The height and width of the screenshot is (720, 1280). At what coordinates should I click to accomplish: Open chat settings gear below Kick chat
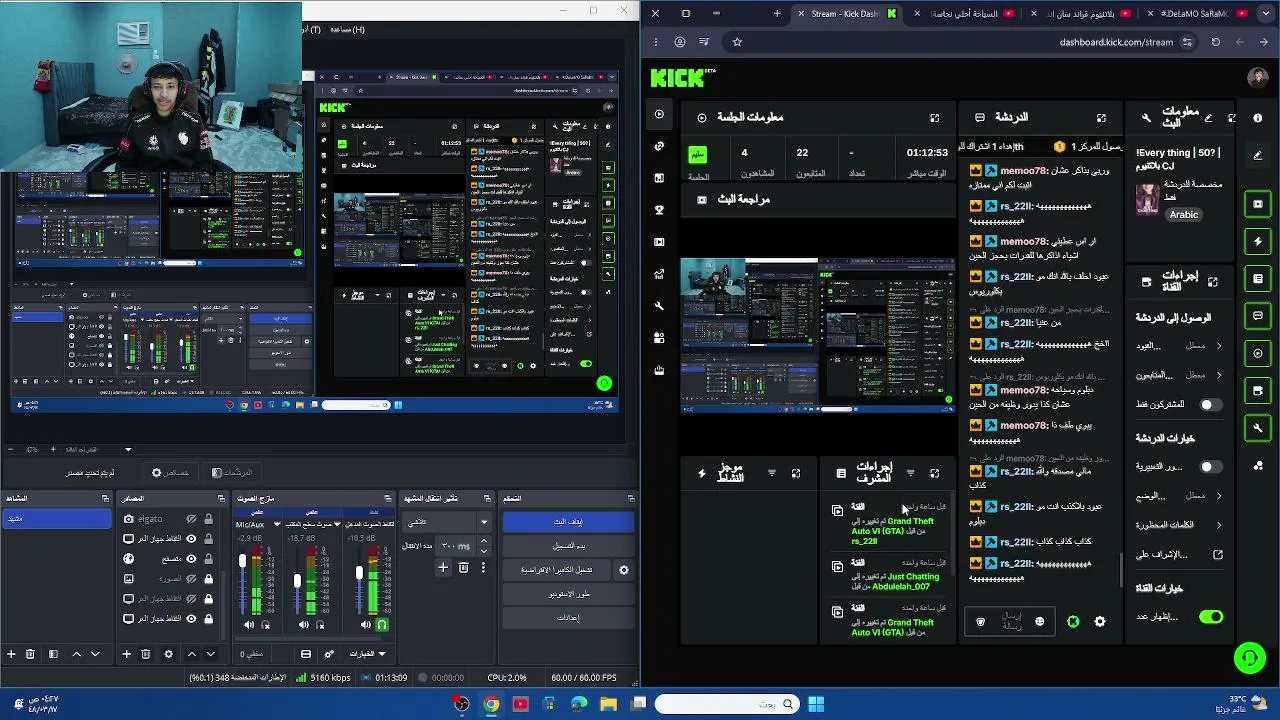click(1100, 622)
